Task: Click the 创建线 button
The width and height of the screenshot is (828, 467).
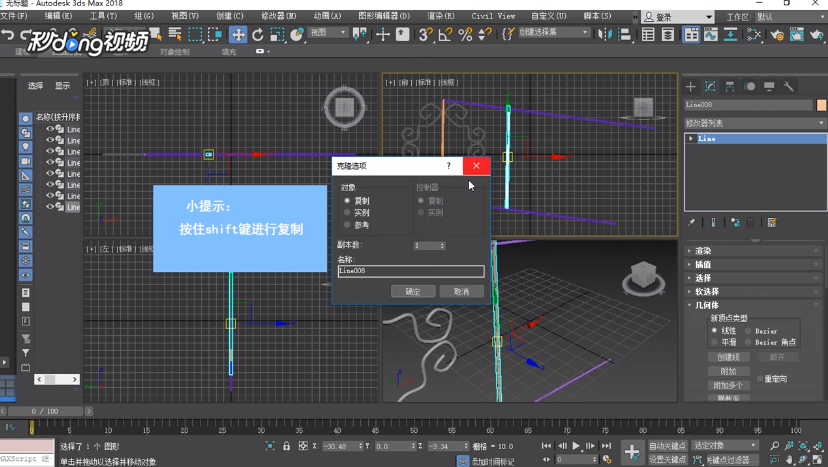Action: pyautogui.click(x=729, y=358)
